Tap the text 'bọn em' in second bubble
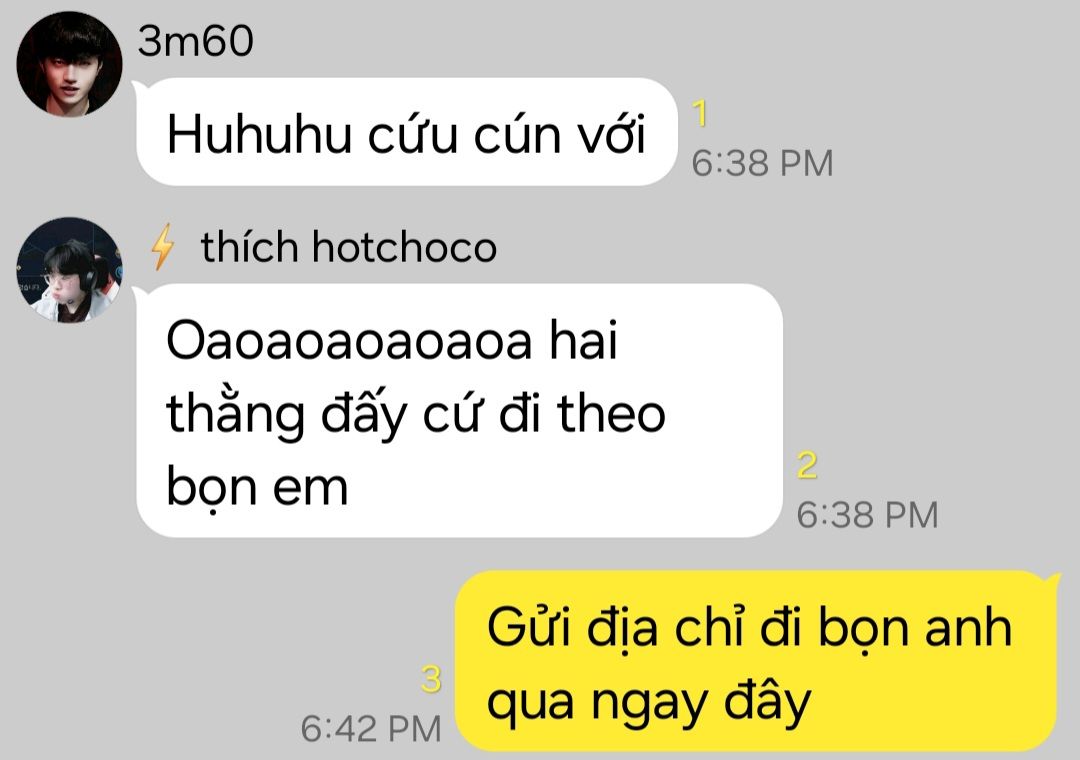The height and width of the screenshot is (760, 1080). [257, 487]
